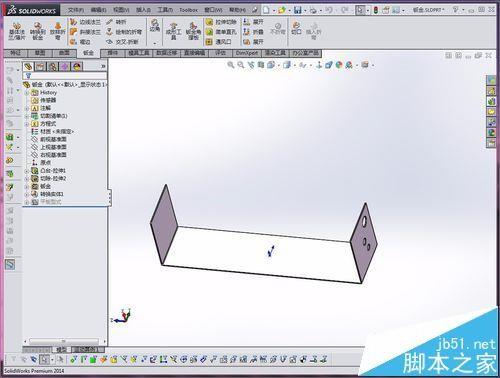This screenshot has width=500, height=378.
Task: Open the Corners tool
Action: 155,25
